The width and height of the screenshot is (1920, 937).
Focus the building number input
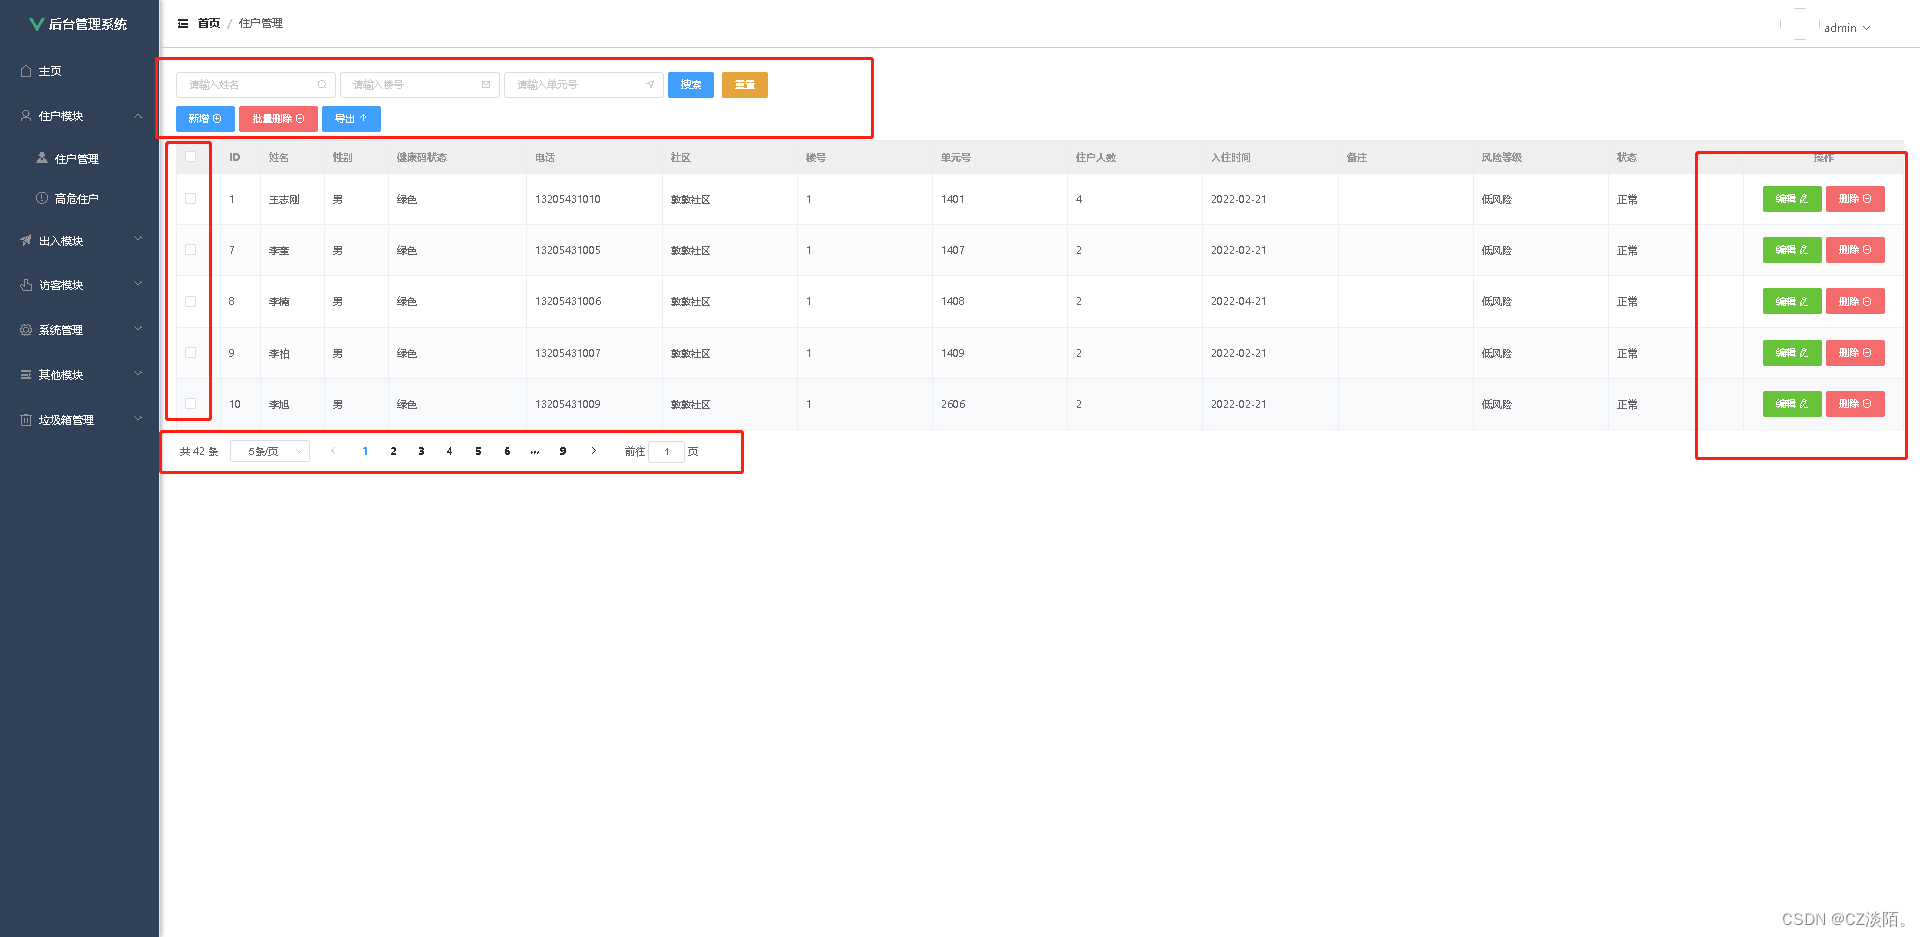coord(419,85)
